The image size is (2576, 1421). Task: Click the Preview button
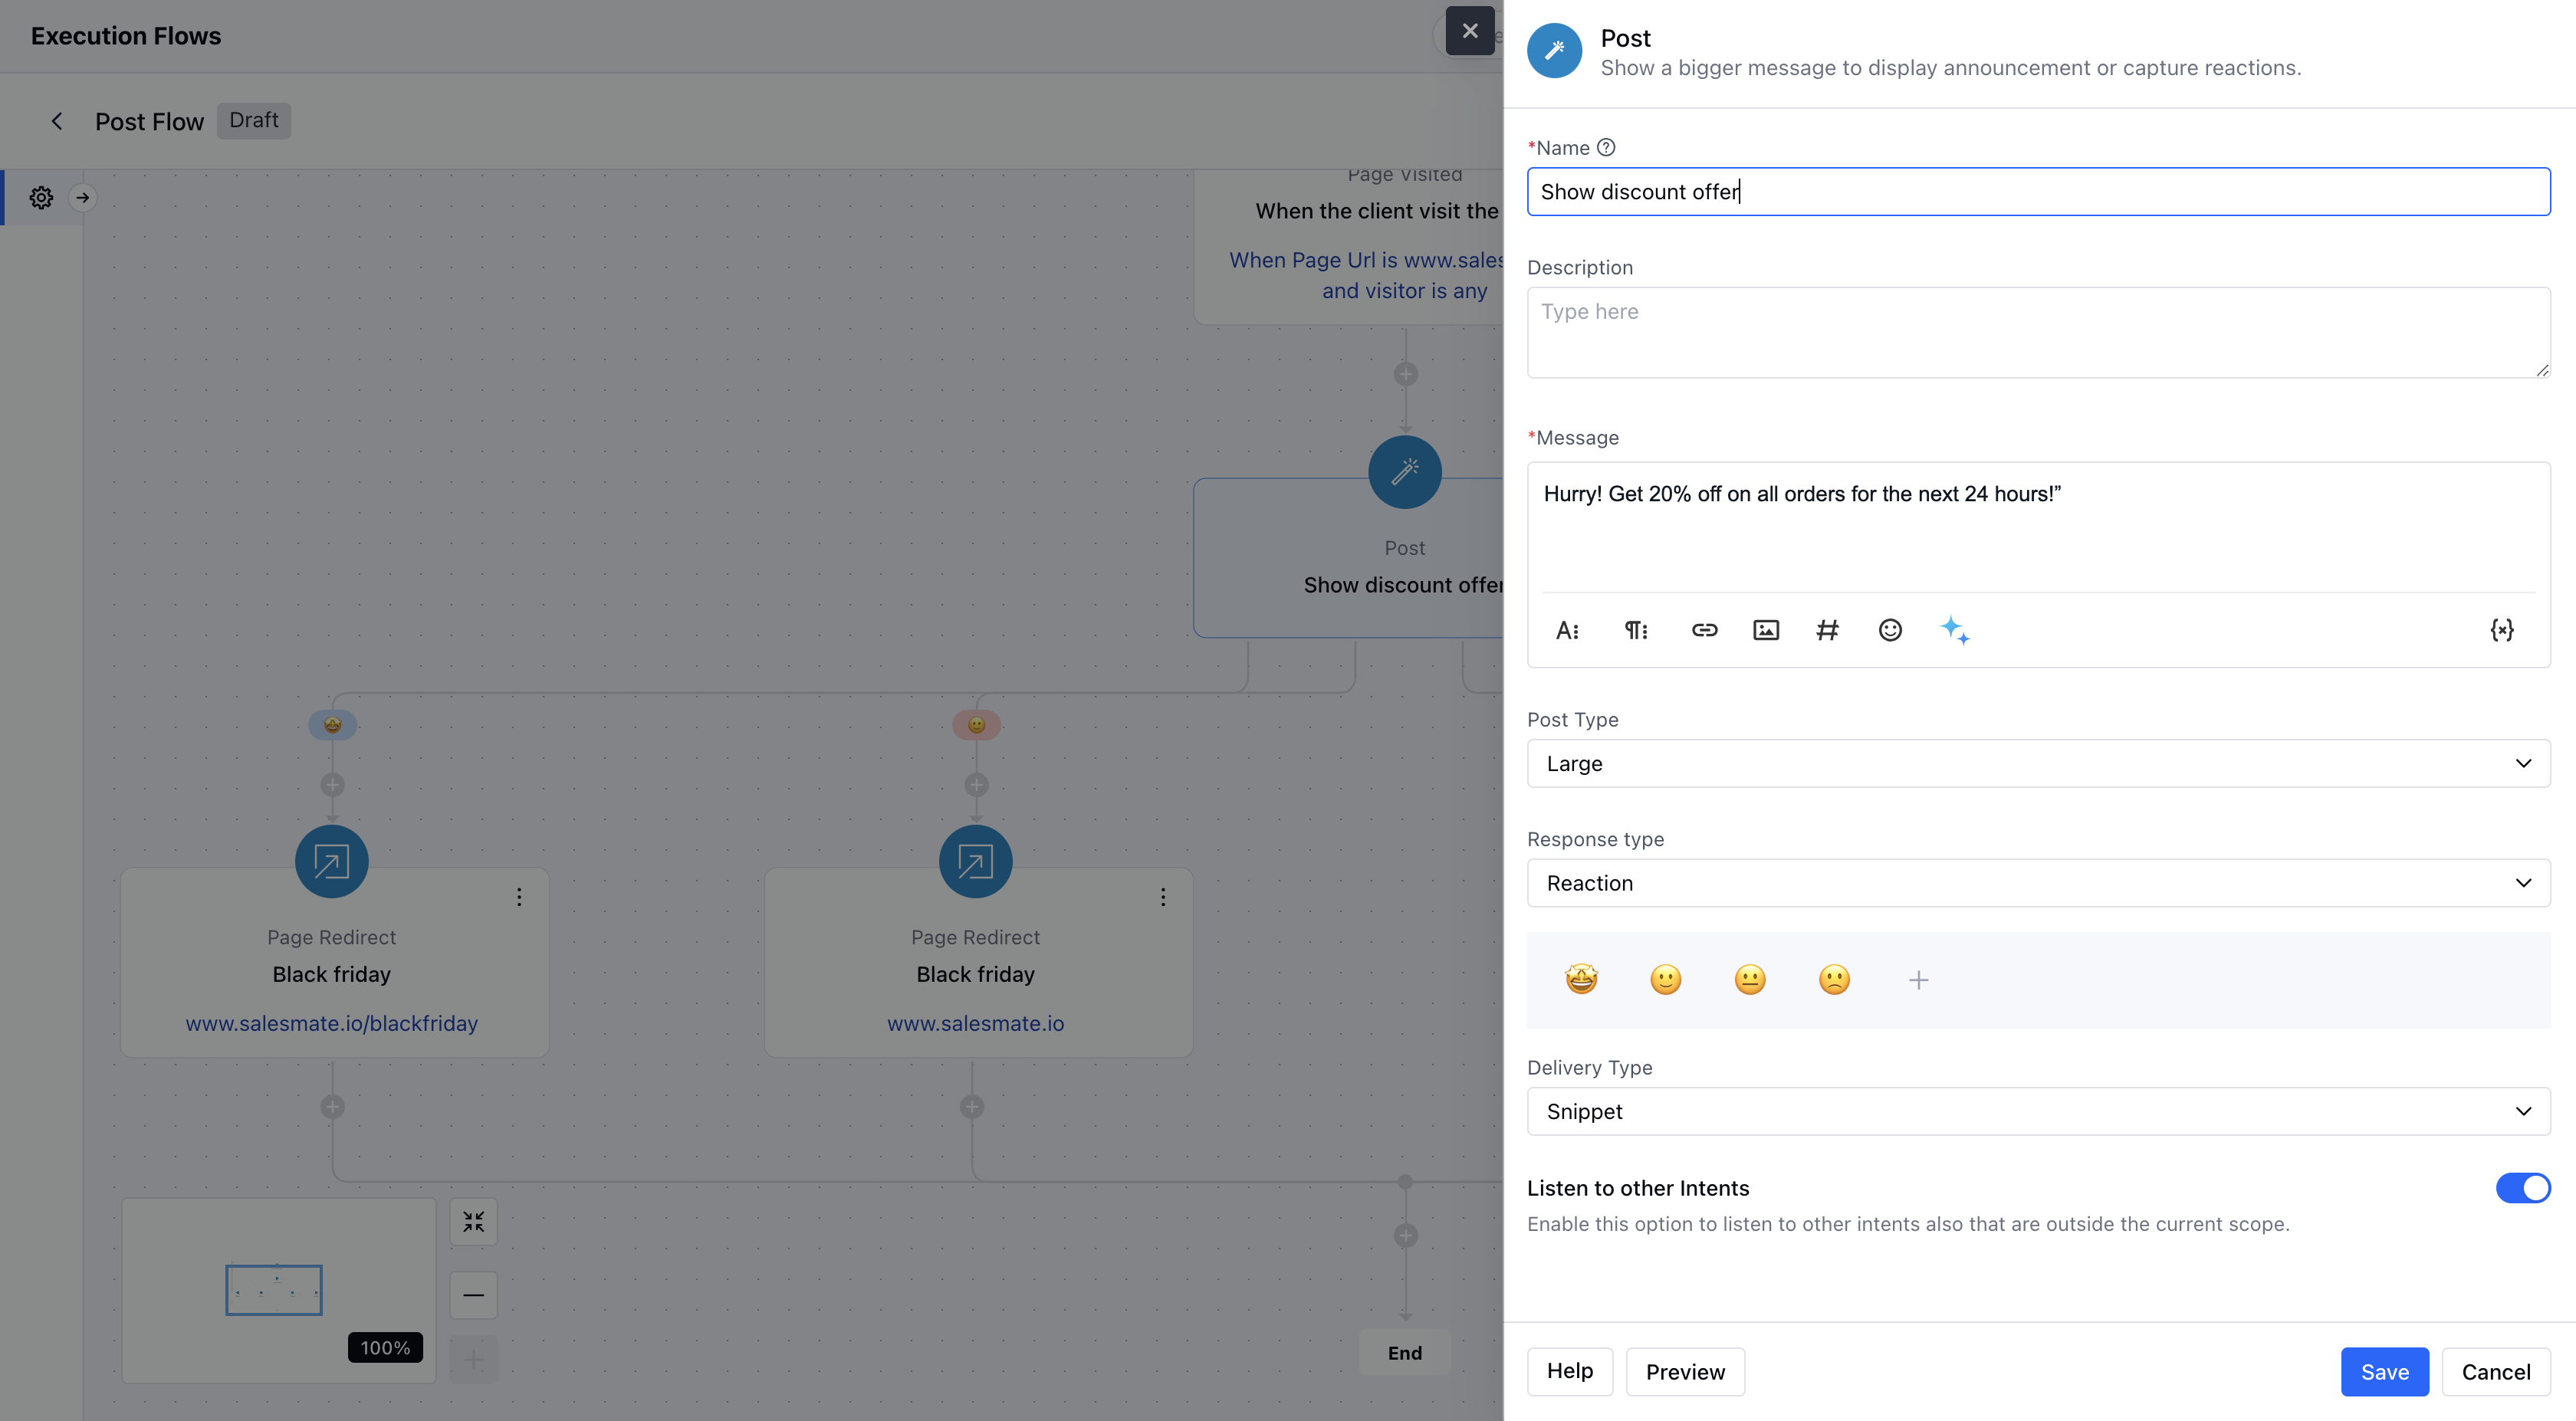click(x=1685, y=1372)
